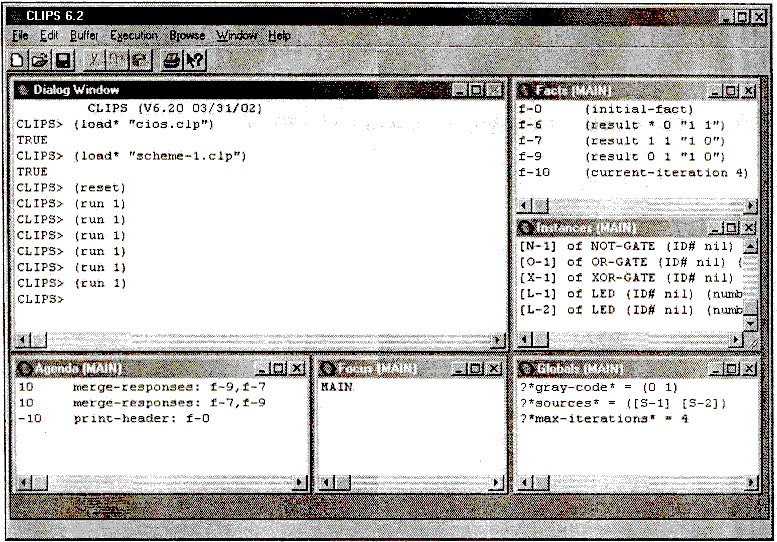The width and height of the screenshot is (777, 542).
Task: Open the Edit menu
Action: (x=49, y=36)
